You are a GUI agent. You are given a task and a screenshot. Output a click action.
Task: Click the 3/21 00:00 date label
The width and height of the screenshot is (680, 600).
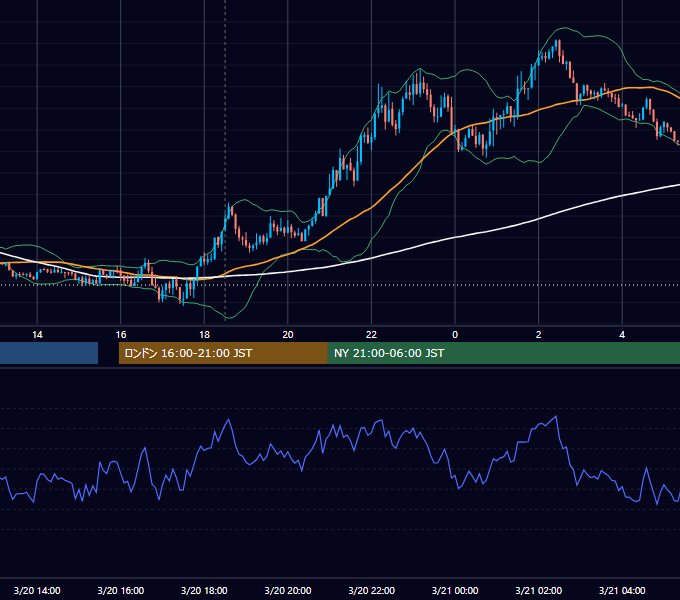(x=455, y=590)
